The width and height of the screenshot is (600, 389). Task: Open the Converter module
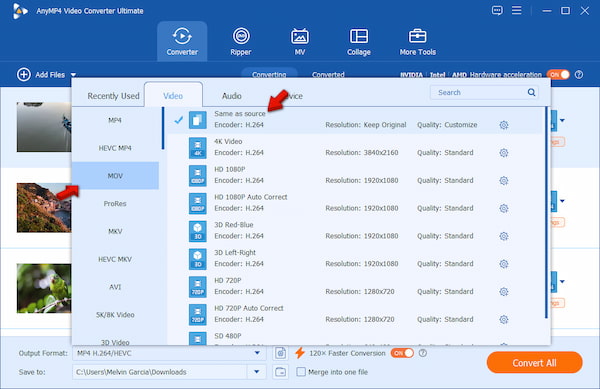(x=182, y=41)
